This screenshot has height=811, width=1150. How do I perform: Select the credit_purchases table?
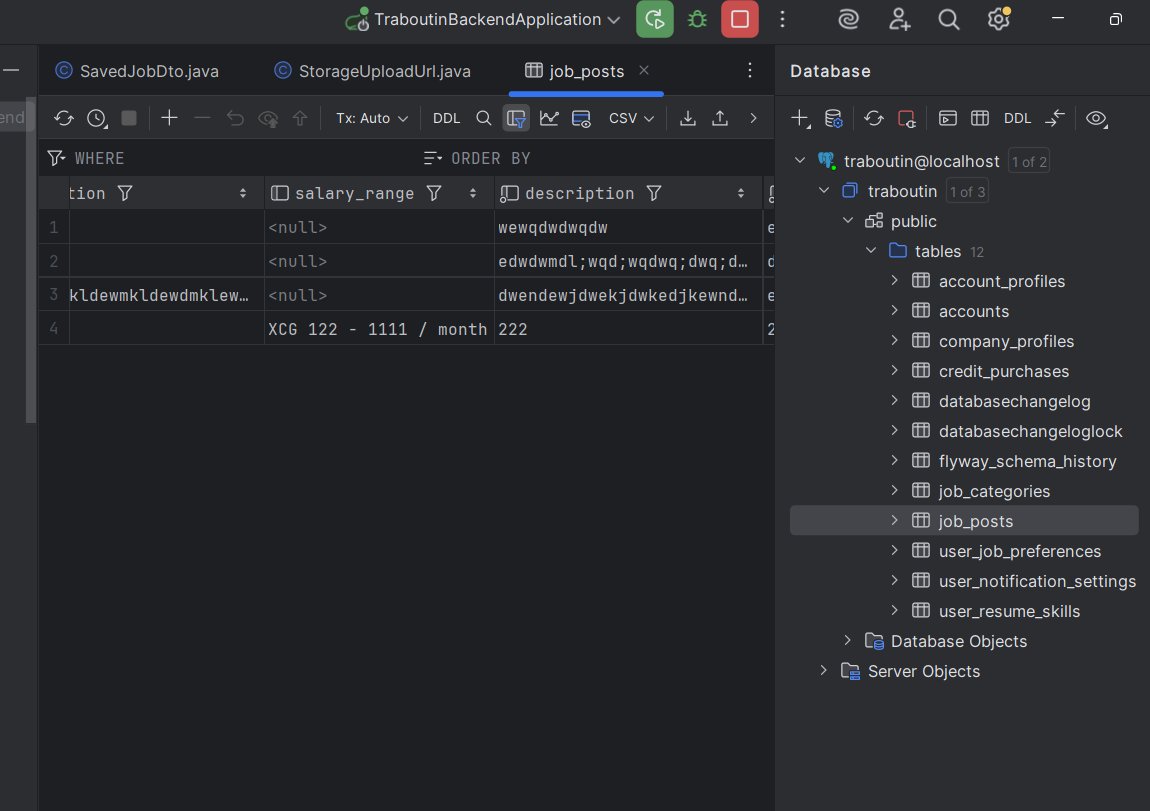pos(1003,371)
